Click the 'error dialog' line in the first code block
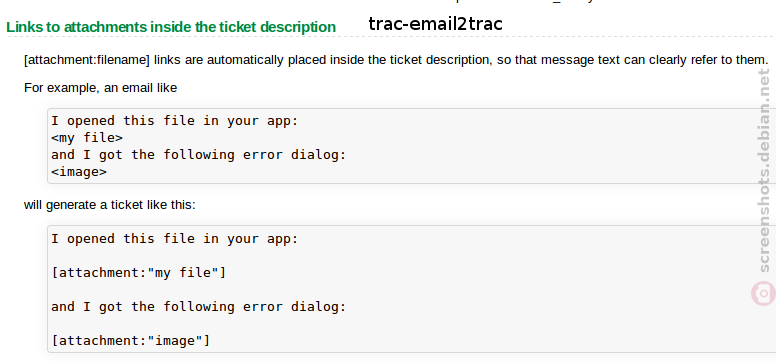 [x=198, y=155]
